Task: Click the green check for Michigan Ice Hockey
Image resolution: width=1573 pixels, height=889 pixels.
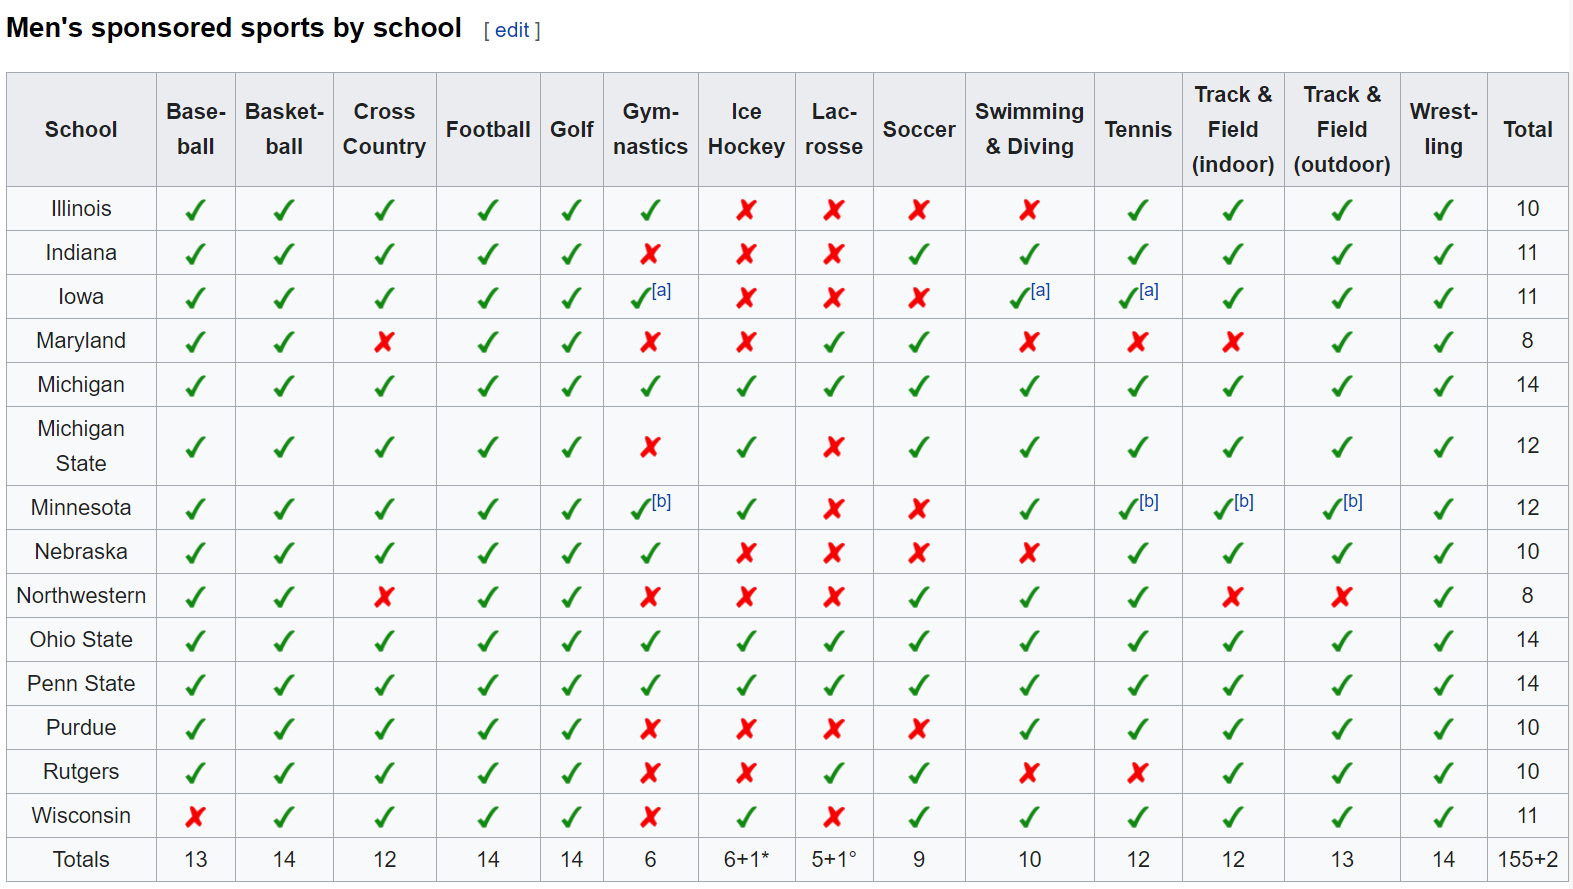Action: click(x=746, y=386)
